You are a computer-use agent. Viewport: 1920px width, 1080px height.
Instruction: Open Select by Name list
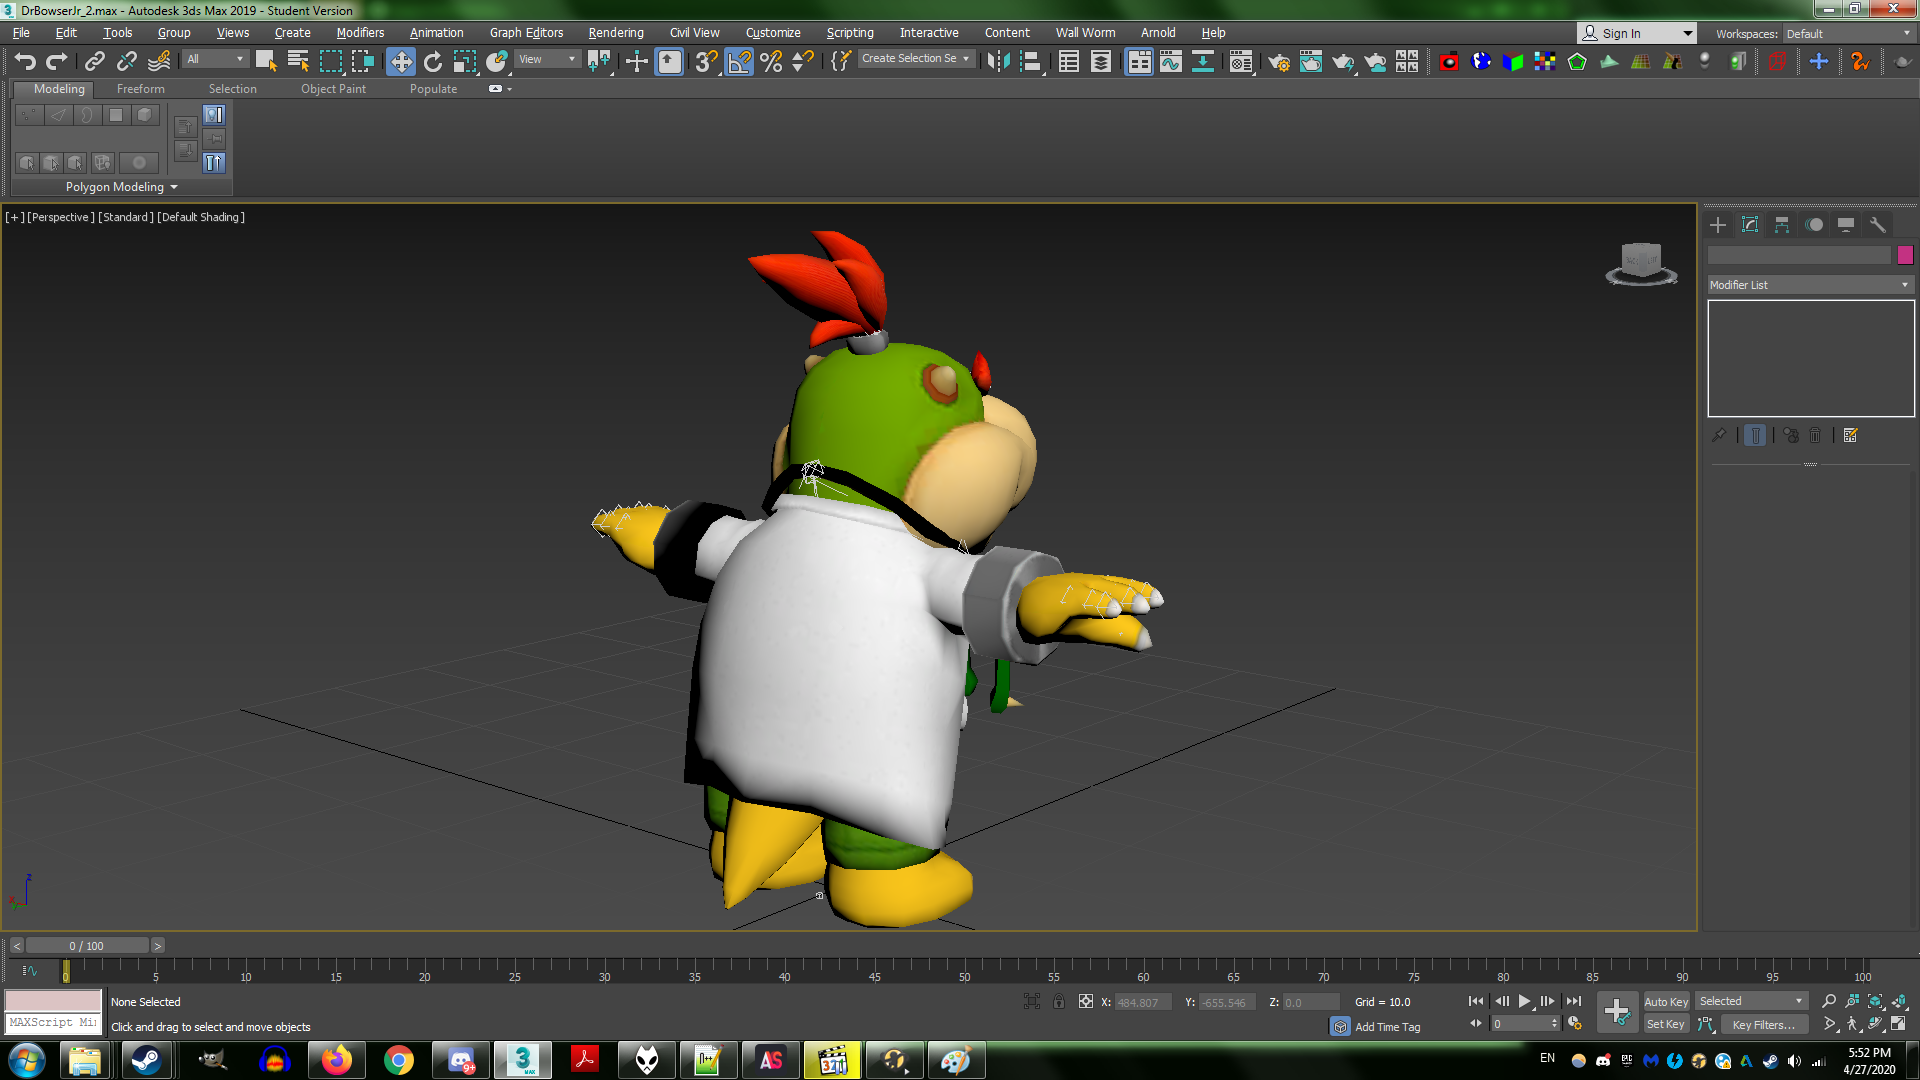pyautogui.click(x=298, y=62)
